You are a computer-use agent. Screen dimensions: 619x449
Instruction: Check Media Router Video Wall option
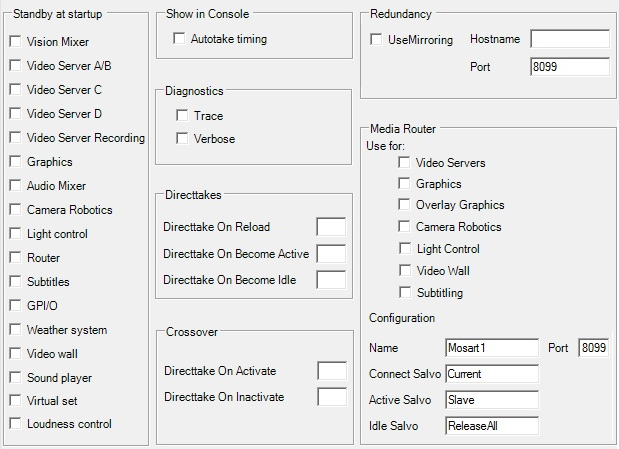click(404, 271)
